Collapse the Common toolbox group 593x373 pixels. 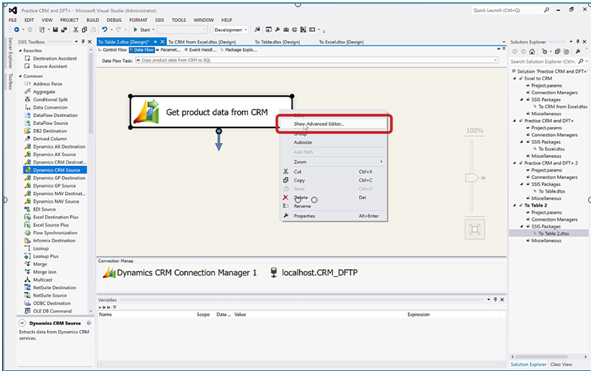20,76
